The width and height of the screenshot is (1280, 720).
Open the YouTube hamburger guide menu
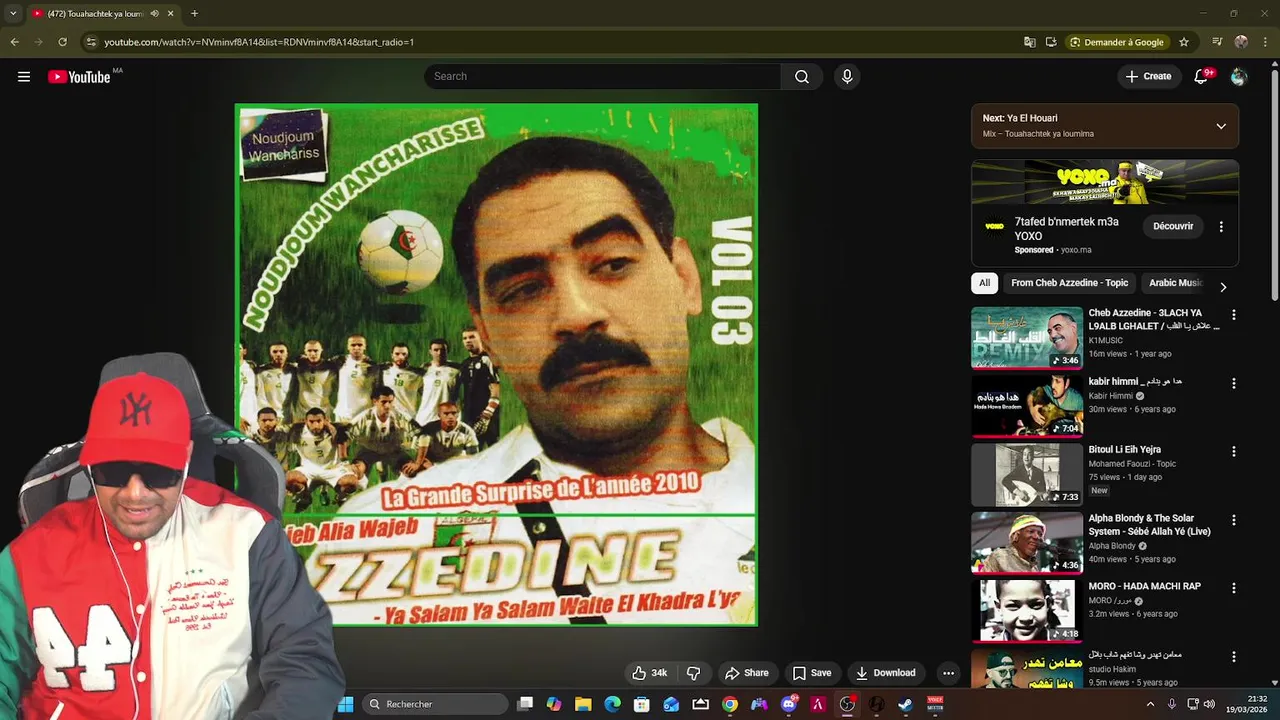pos(24,77)
